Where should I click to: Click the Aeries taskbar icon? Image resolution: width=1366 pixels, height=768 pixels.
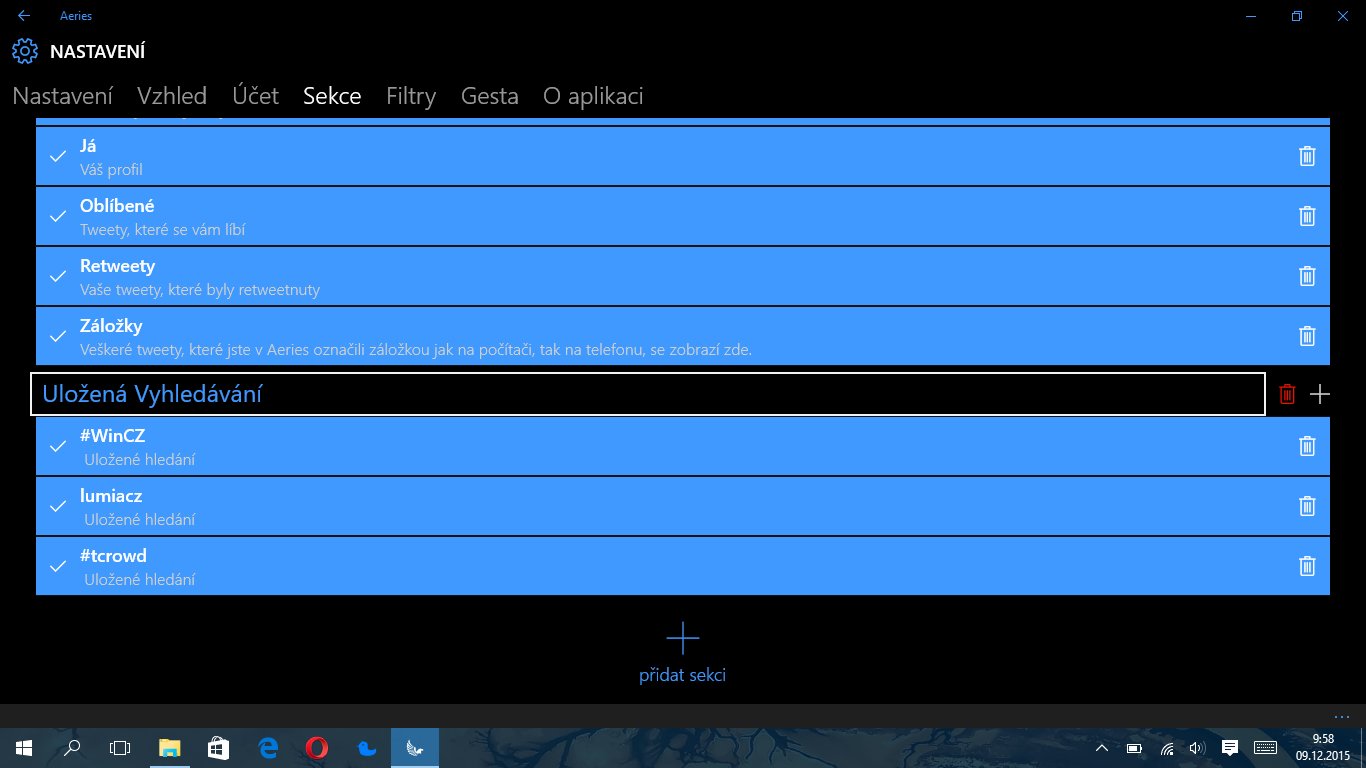(414, 748)
